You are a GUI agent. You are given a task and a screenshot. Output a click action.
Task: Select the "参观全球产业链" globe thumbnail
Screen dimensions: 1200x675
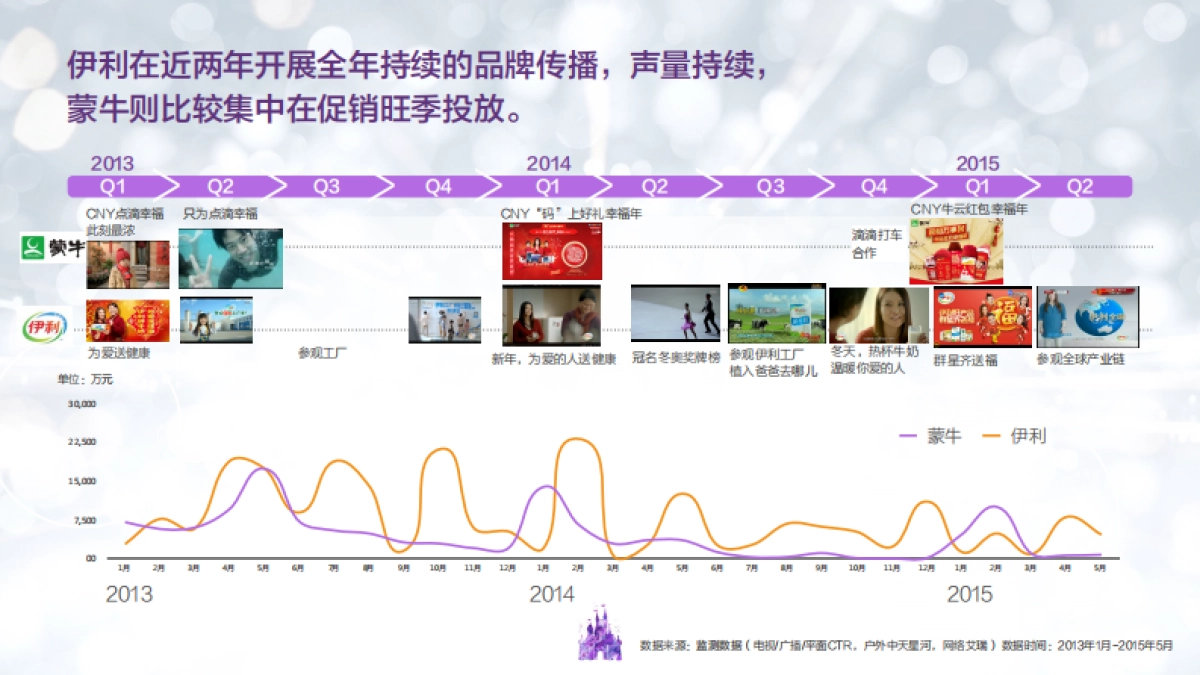click(x=1088, y=315)
